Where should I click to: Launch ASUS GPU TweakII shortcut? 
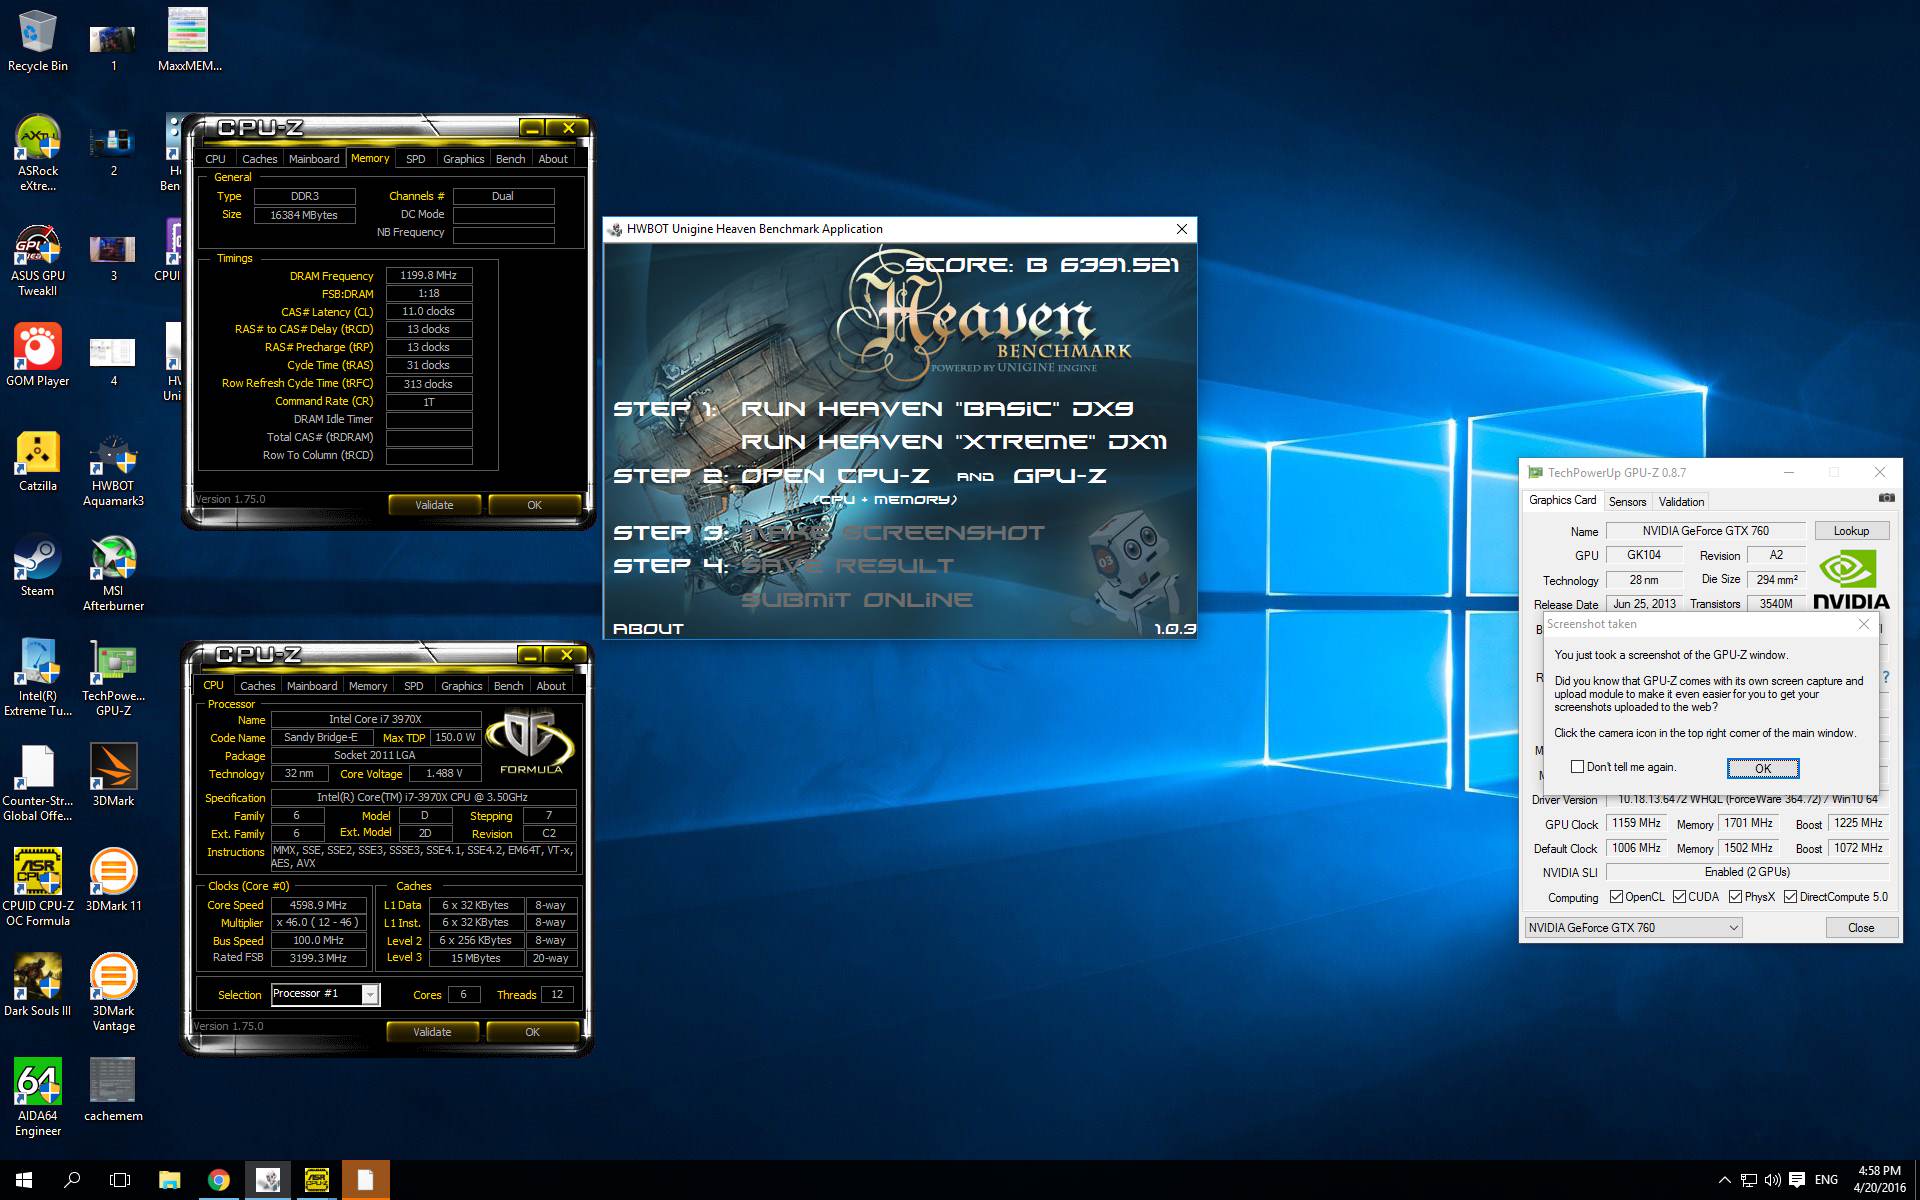pos(38,258)
